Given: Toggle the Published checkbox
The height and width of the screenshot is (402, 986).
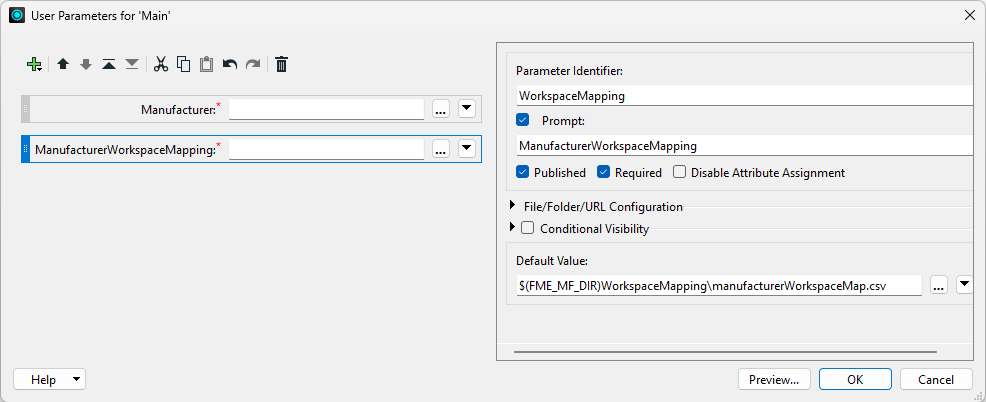Looking at the screenshot, I should click(523, 172).
